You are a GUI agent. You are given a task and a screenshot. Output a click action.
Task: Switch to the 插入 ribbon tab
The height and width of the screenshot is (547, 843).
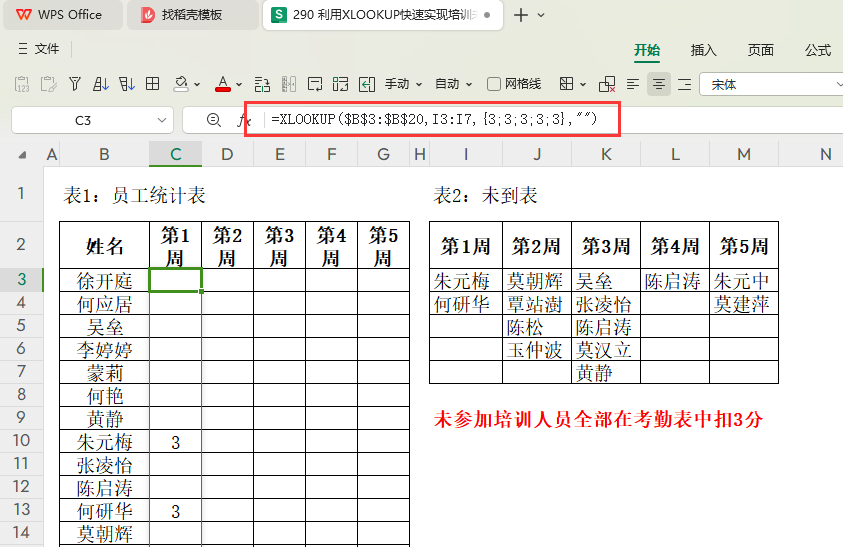703,50
